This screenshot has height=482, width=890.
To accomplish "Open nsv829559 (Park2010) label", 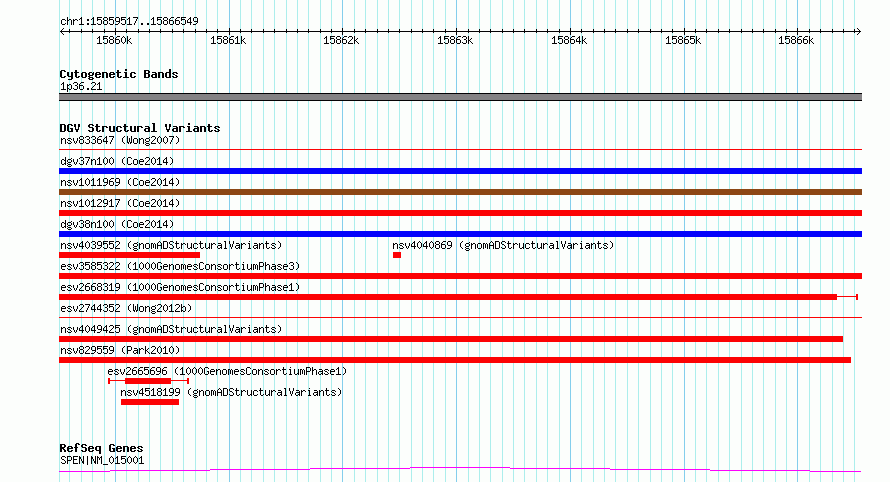I will [120, 350].
